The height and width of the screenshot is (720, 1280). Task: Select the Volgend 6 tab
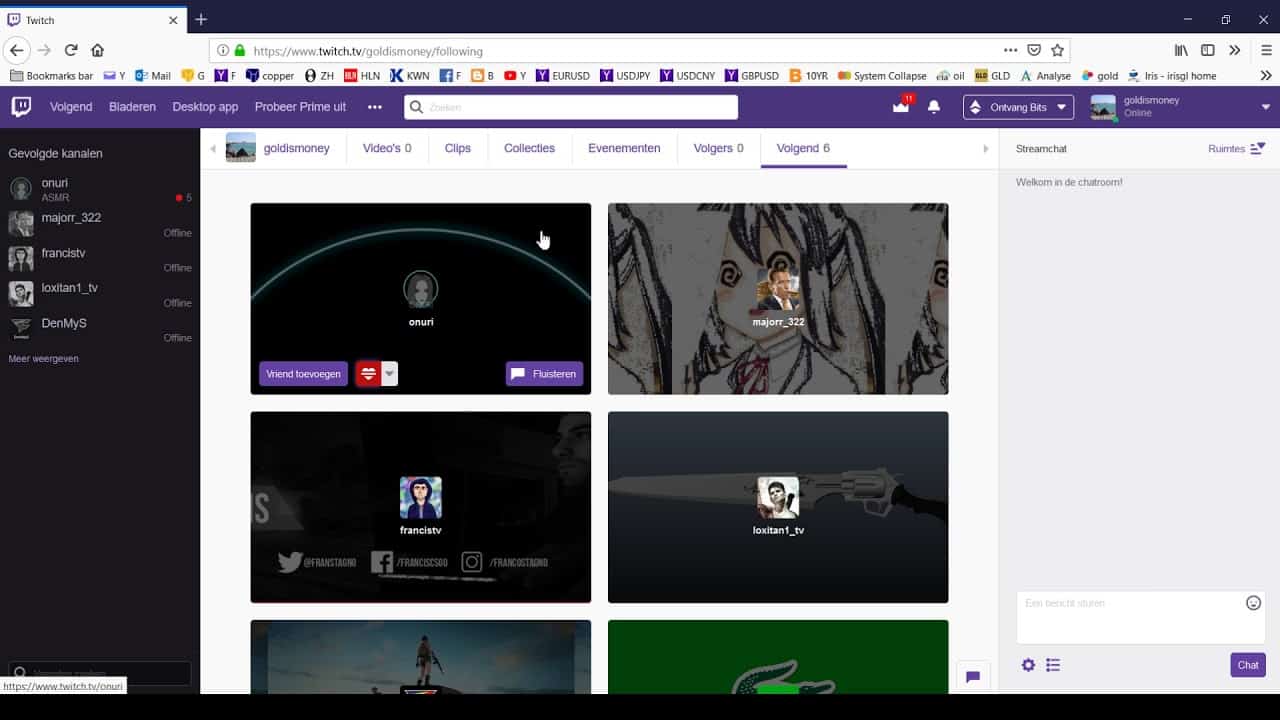pos(803,148)
